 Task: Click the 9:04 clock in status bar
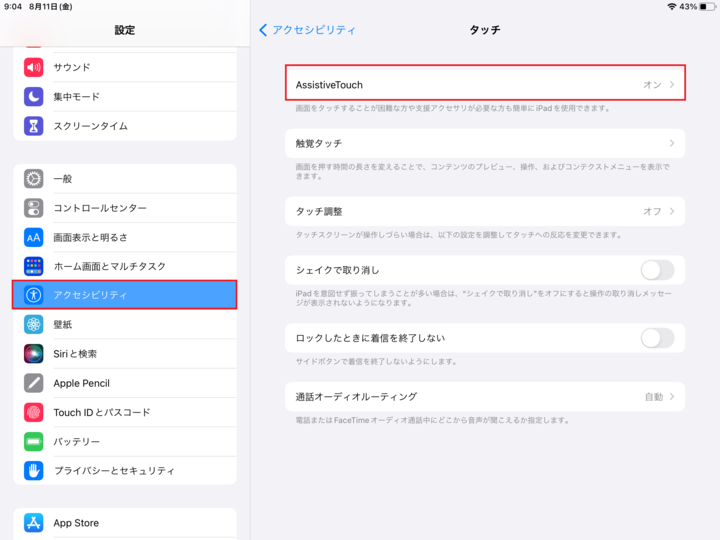click(13, 6)
